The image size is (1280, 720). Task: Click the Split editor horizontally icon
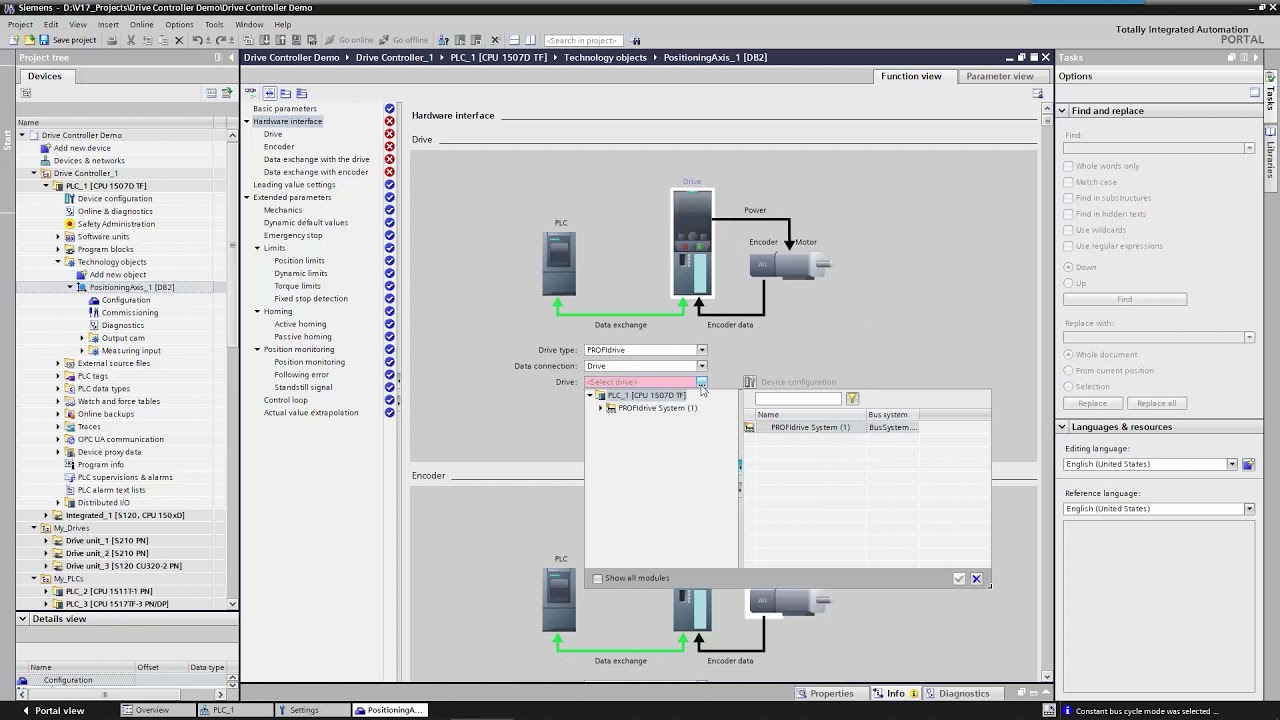click(x=514, y=40)
